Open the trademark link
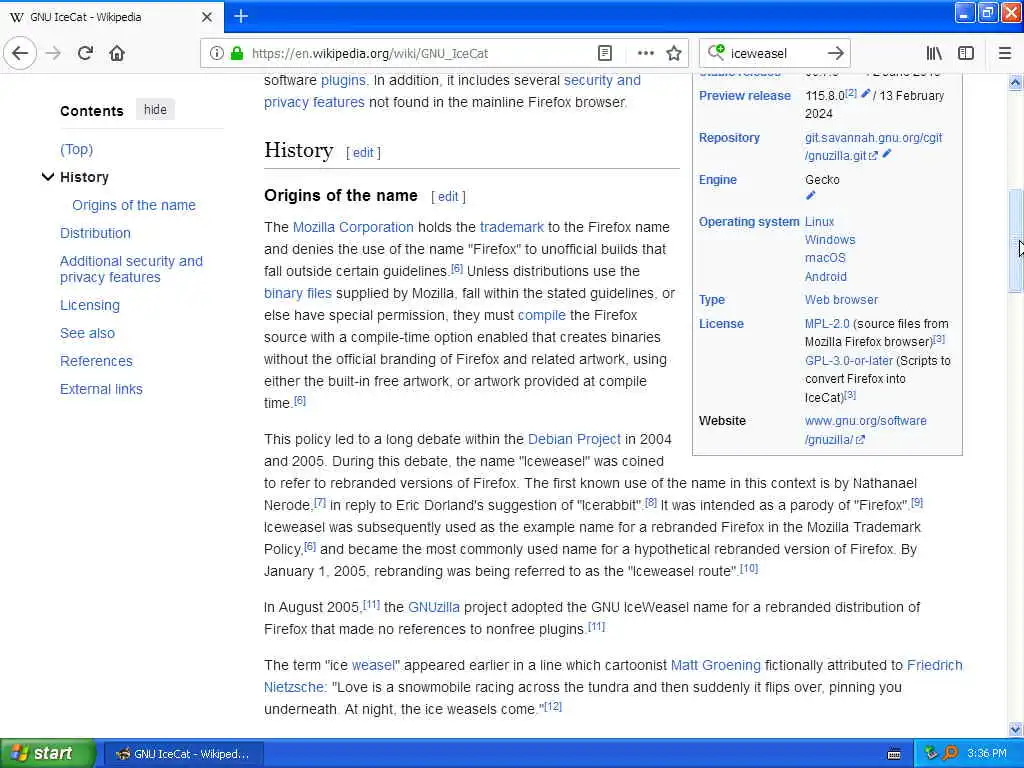The width and height of the screenshot is (1024, 768). click(x=511, y=227)
